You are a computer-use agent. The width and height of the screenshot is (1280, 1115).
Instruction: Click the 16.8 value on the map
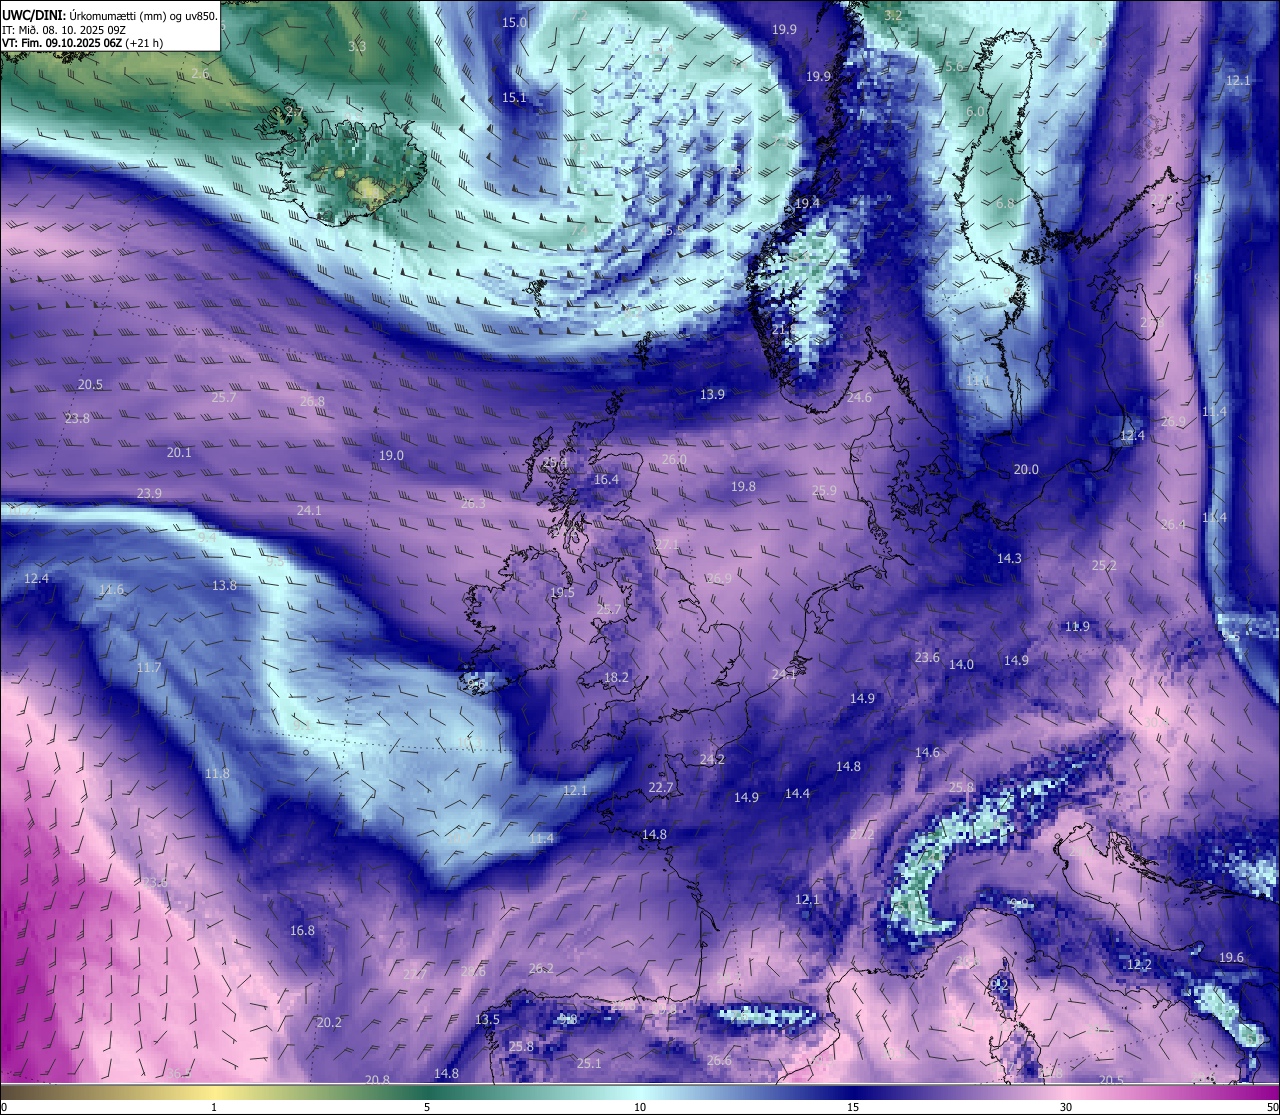click(302, 930)
